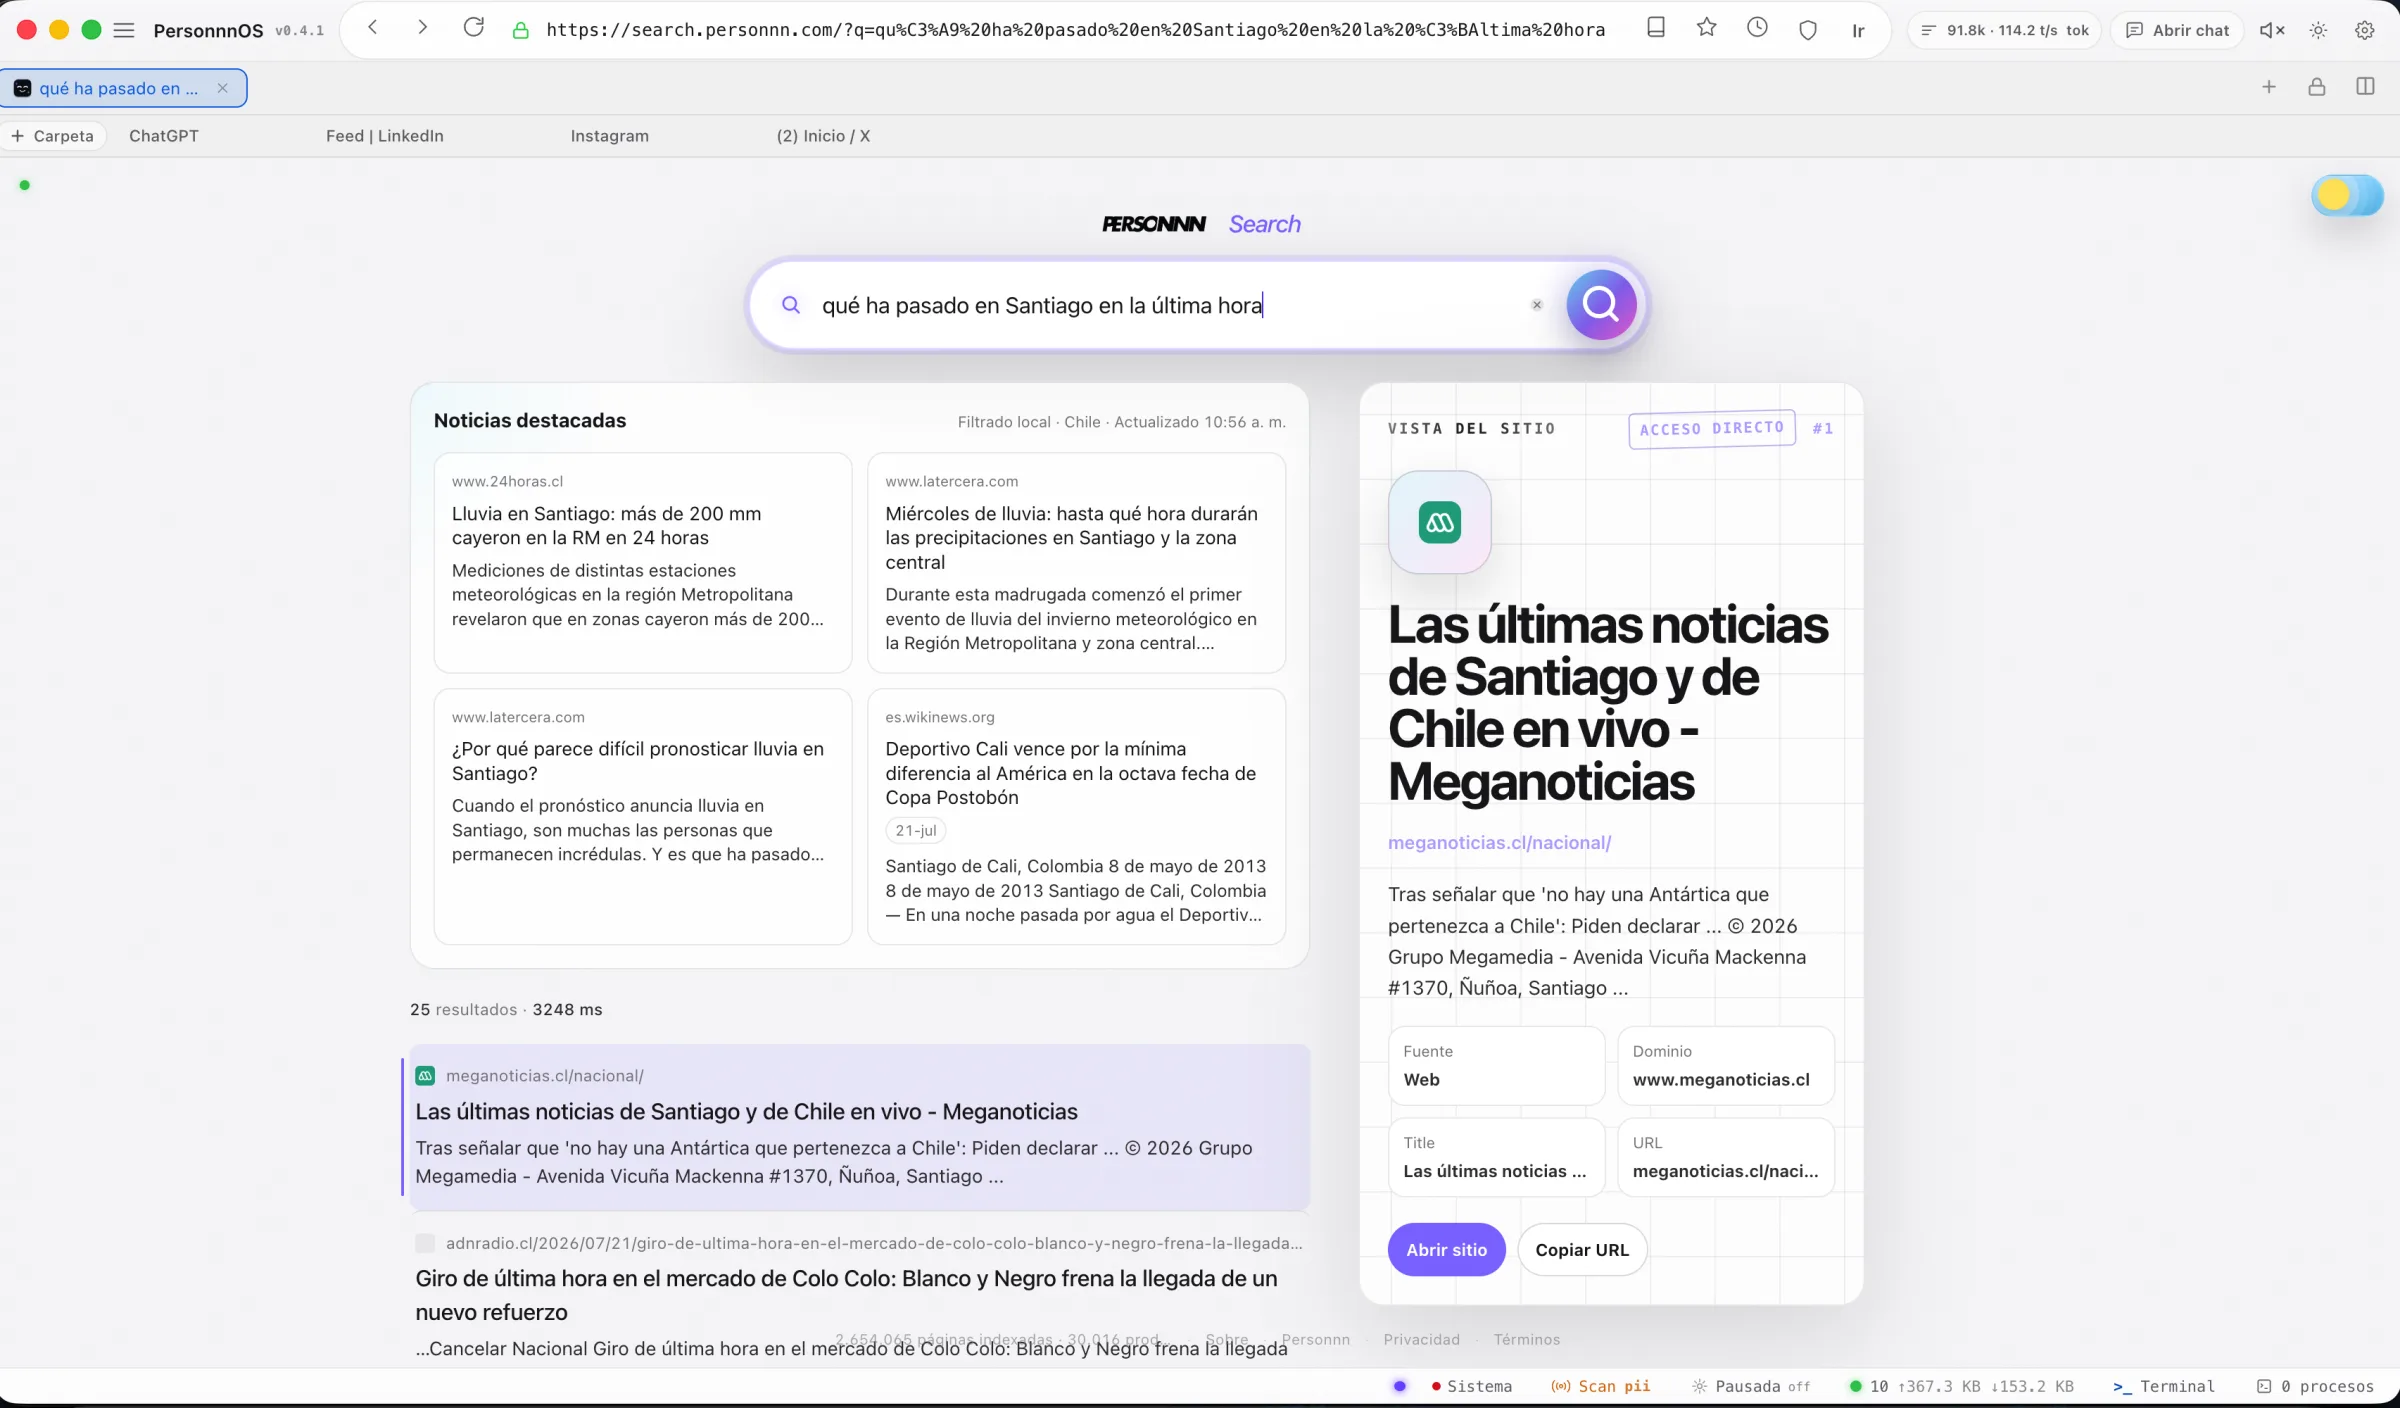This screenshot has height=1408, width=2400.
Task: Submit search with purple magnifier button
Action: [x=1601, y=304]
